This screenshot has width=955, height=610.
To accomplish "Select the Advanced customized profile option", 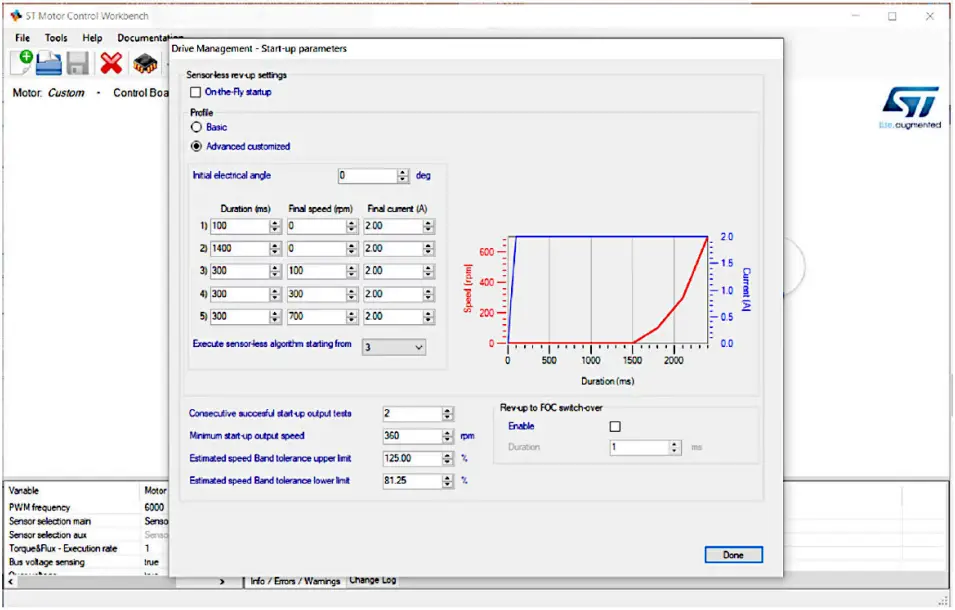I will click(196, 146).
